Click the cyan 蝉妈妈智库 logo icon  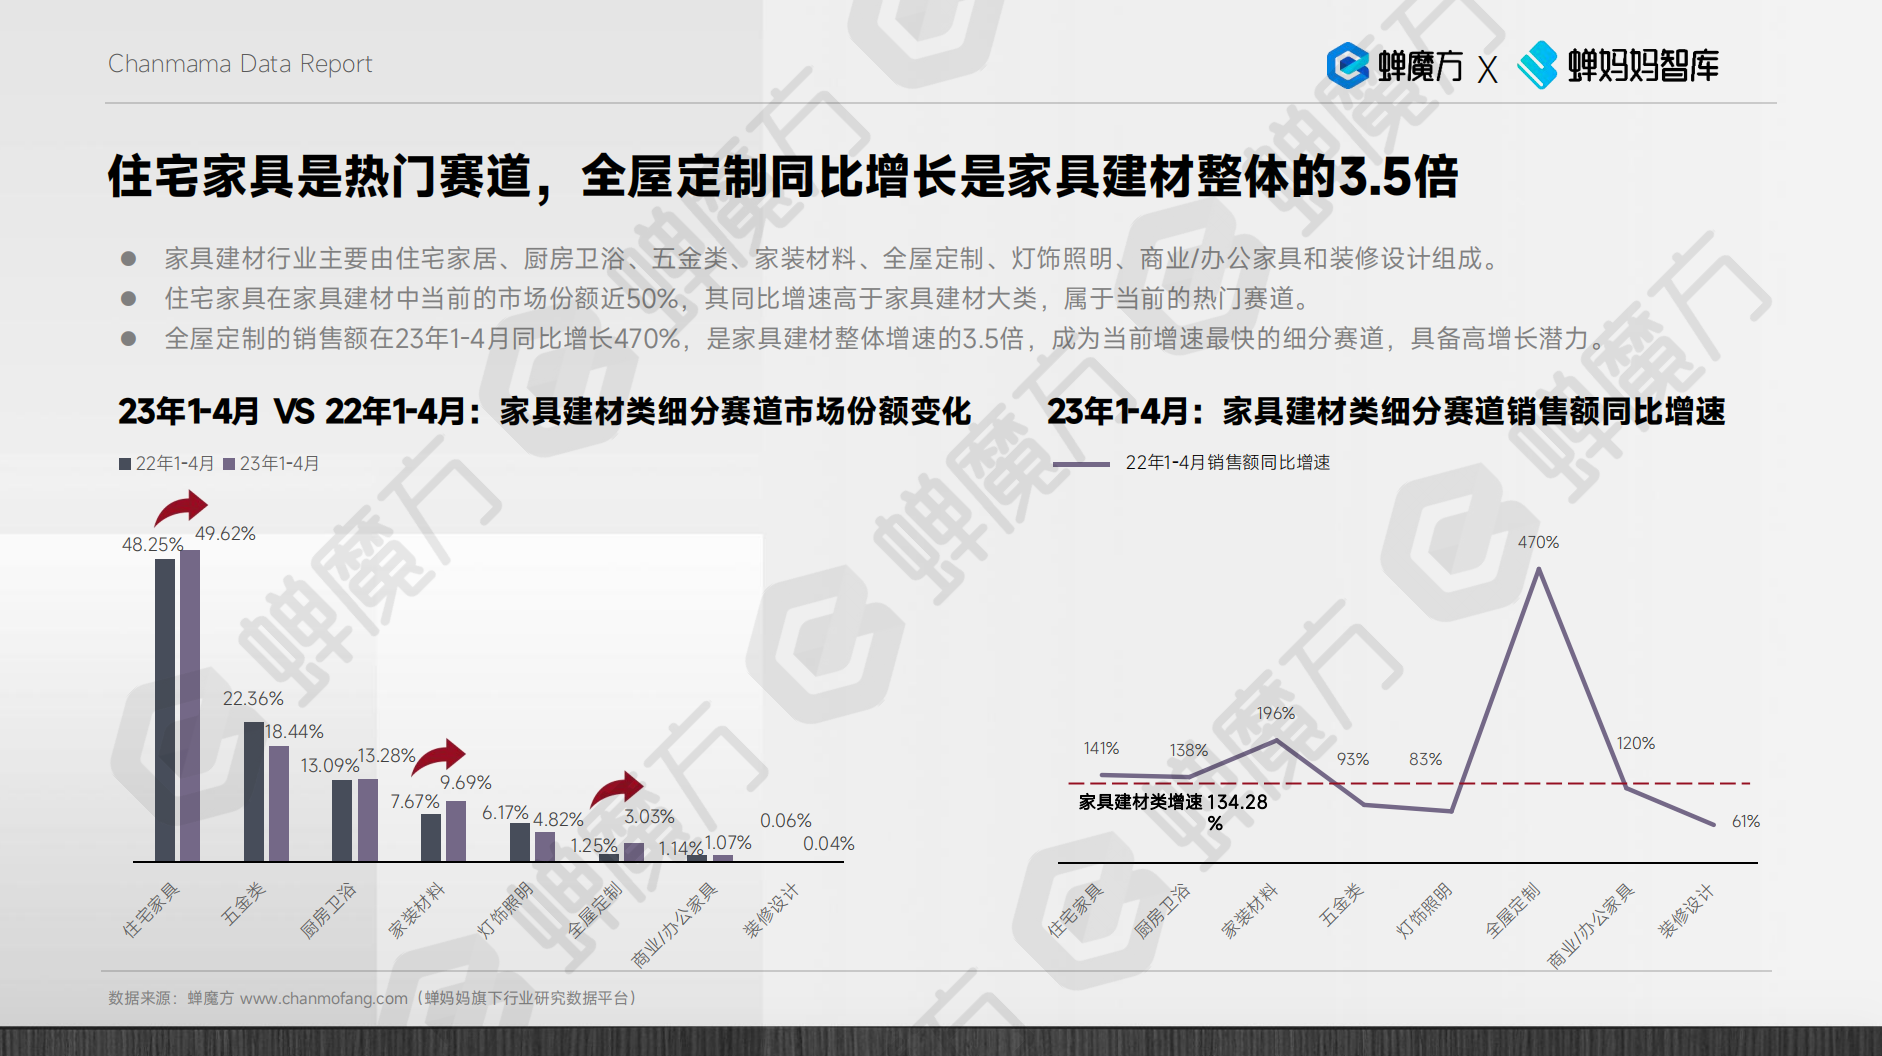(x=1537, y=65)
